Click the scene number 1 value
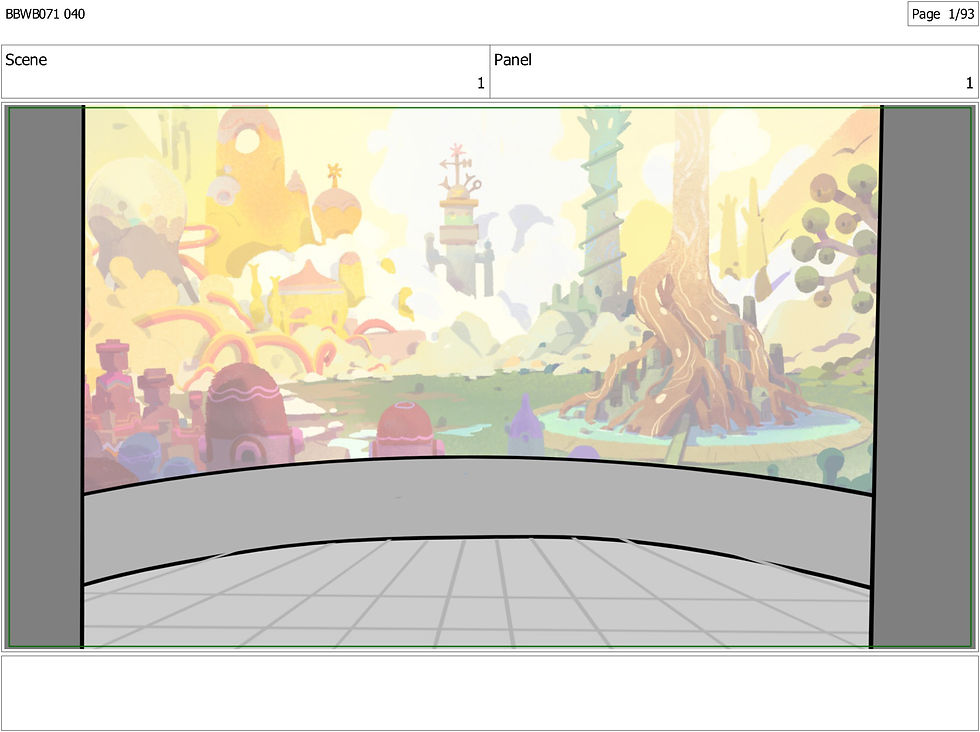 pyautogui.click(x=481, y=83)
